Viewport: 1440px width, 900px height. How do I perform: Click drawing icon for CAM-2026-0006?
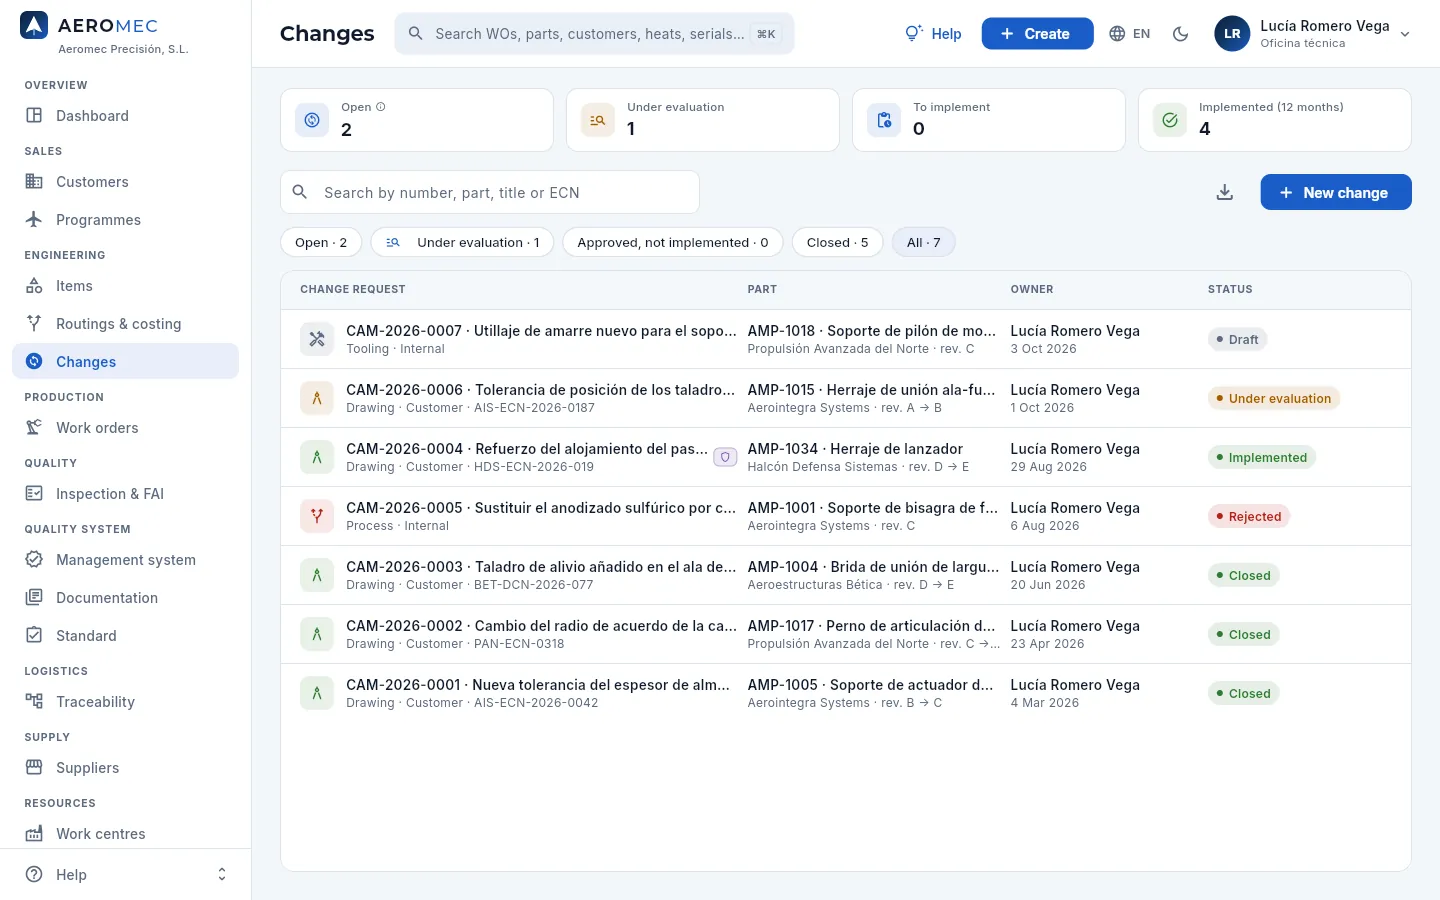(317, 398)
